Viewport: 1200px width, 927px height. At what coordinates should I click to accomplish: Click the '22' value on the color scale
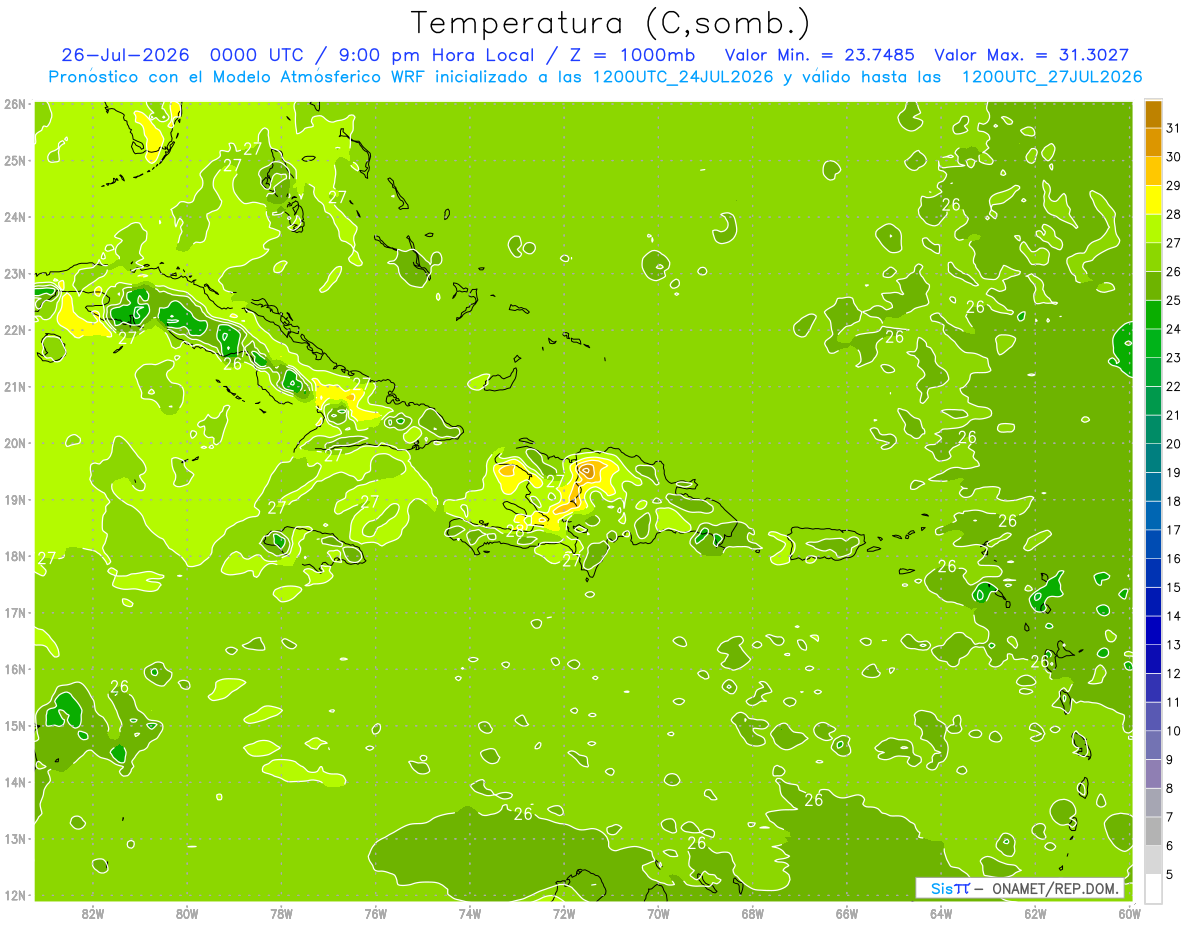(x=1173, y=386)
